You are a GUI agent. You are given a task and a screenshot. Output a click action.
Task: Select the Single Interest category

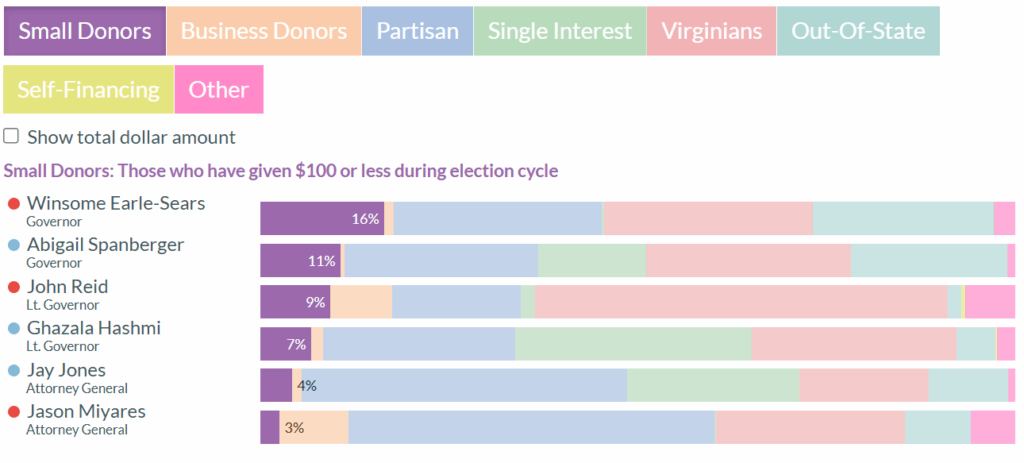coord(560,30)
